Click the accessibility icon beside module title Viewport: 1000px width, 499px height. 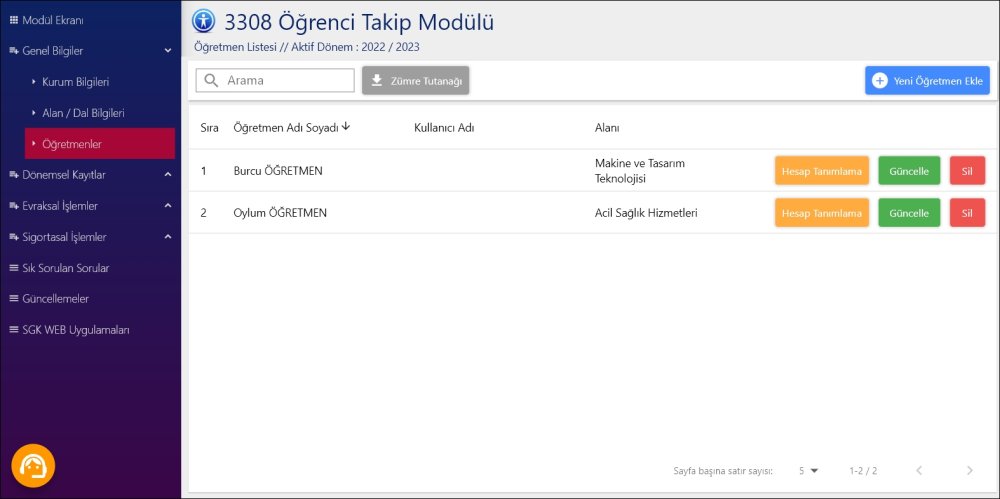(204, 21)
